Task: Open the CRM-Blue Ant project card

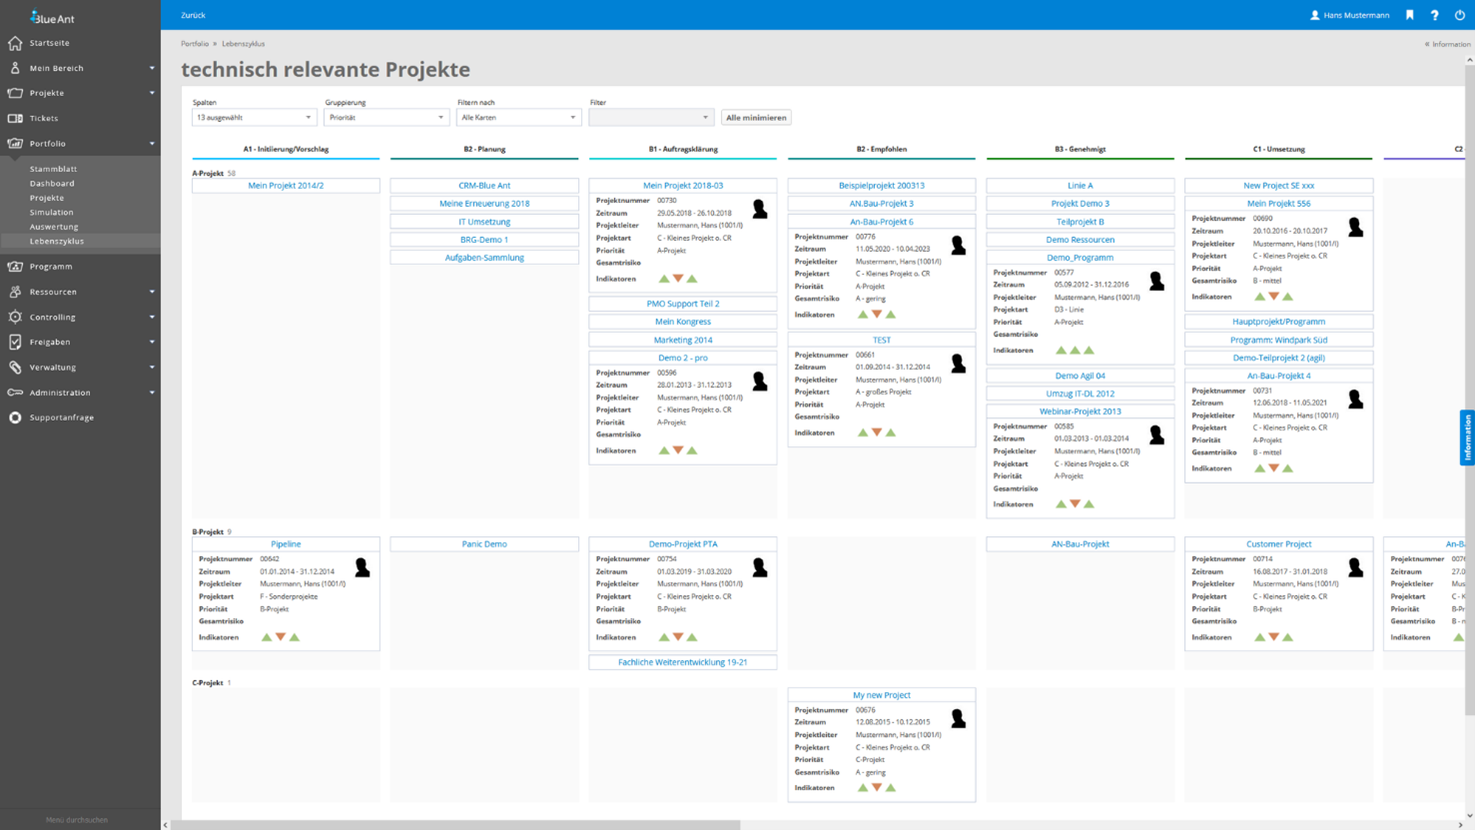Action: coord(484,186)
